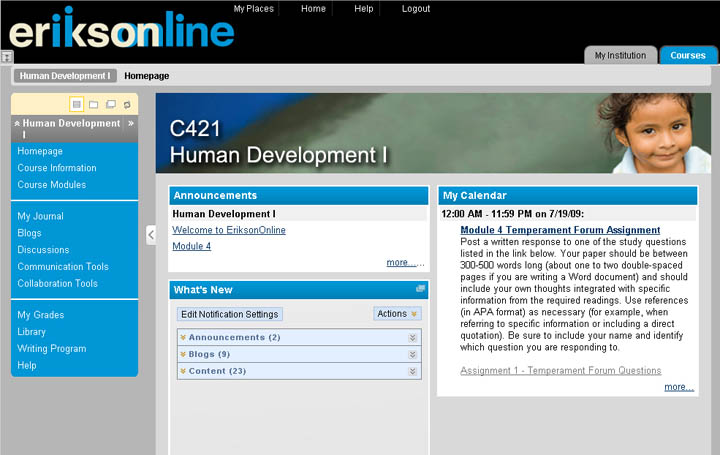The image size is (720, 455).
Task: Click the My Calendar panel header
Action: [568, 196]
